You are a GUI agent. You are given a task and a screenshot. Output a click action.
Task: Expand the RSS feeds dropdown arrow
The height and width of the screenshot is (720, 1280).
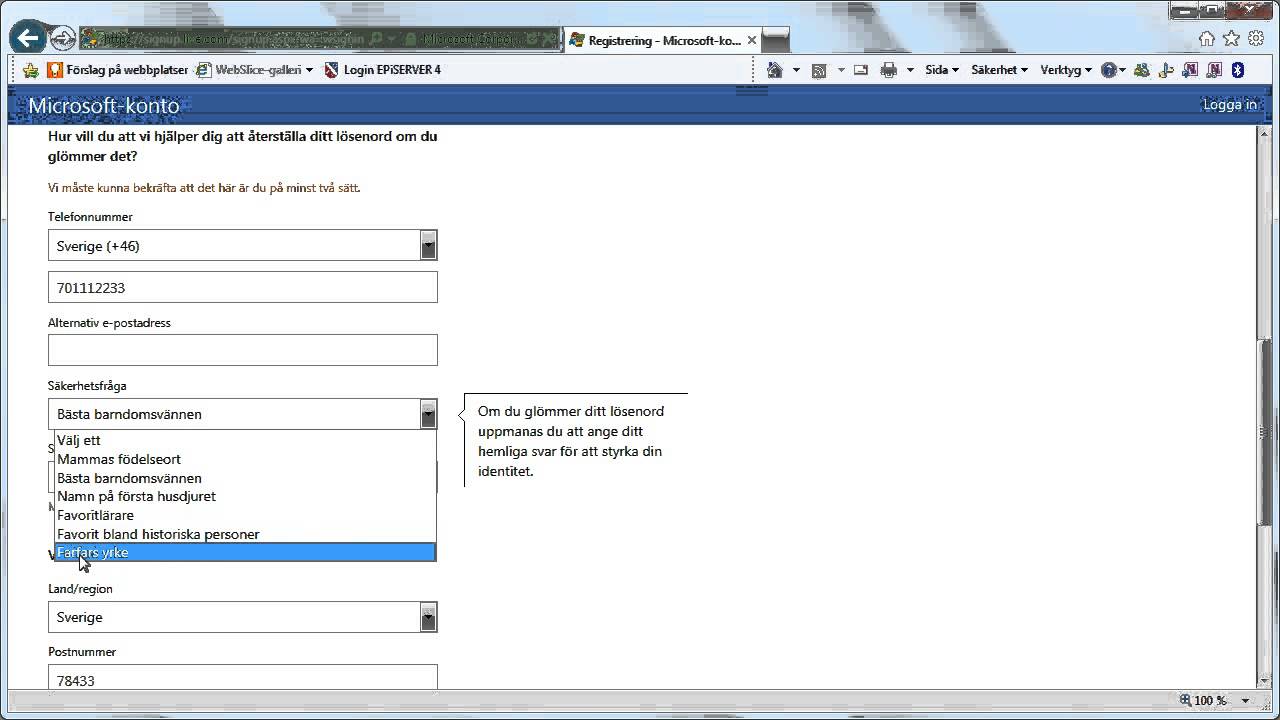click(x=841, y=70)
